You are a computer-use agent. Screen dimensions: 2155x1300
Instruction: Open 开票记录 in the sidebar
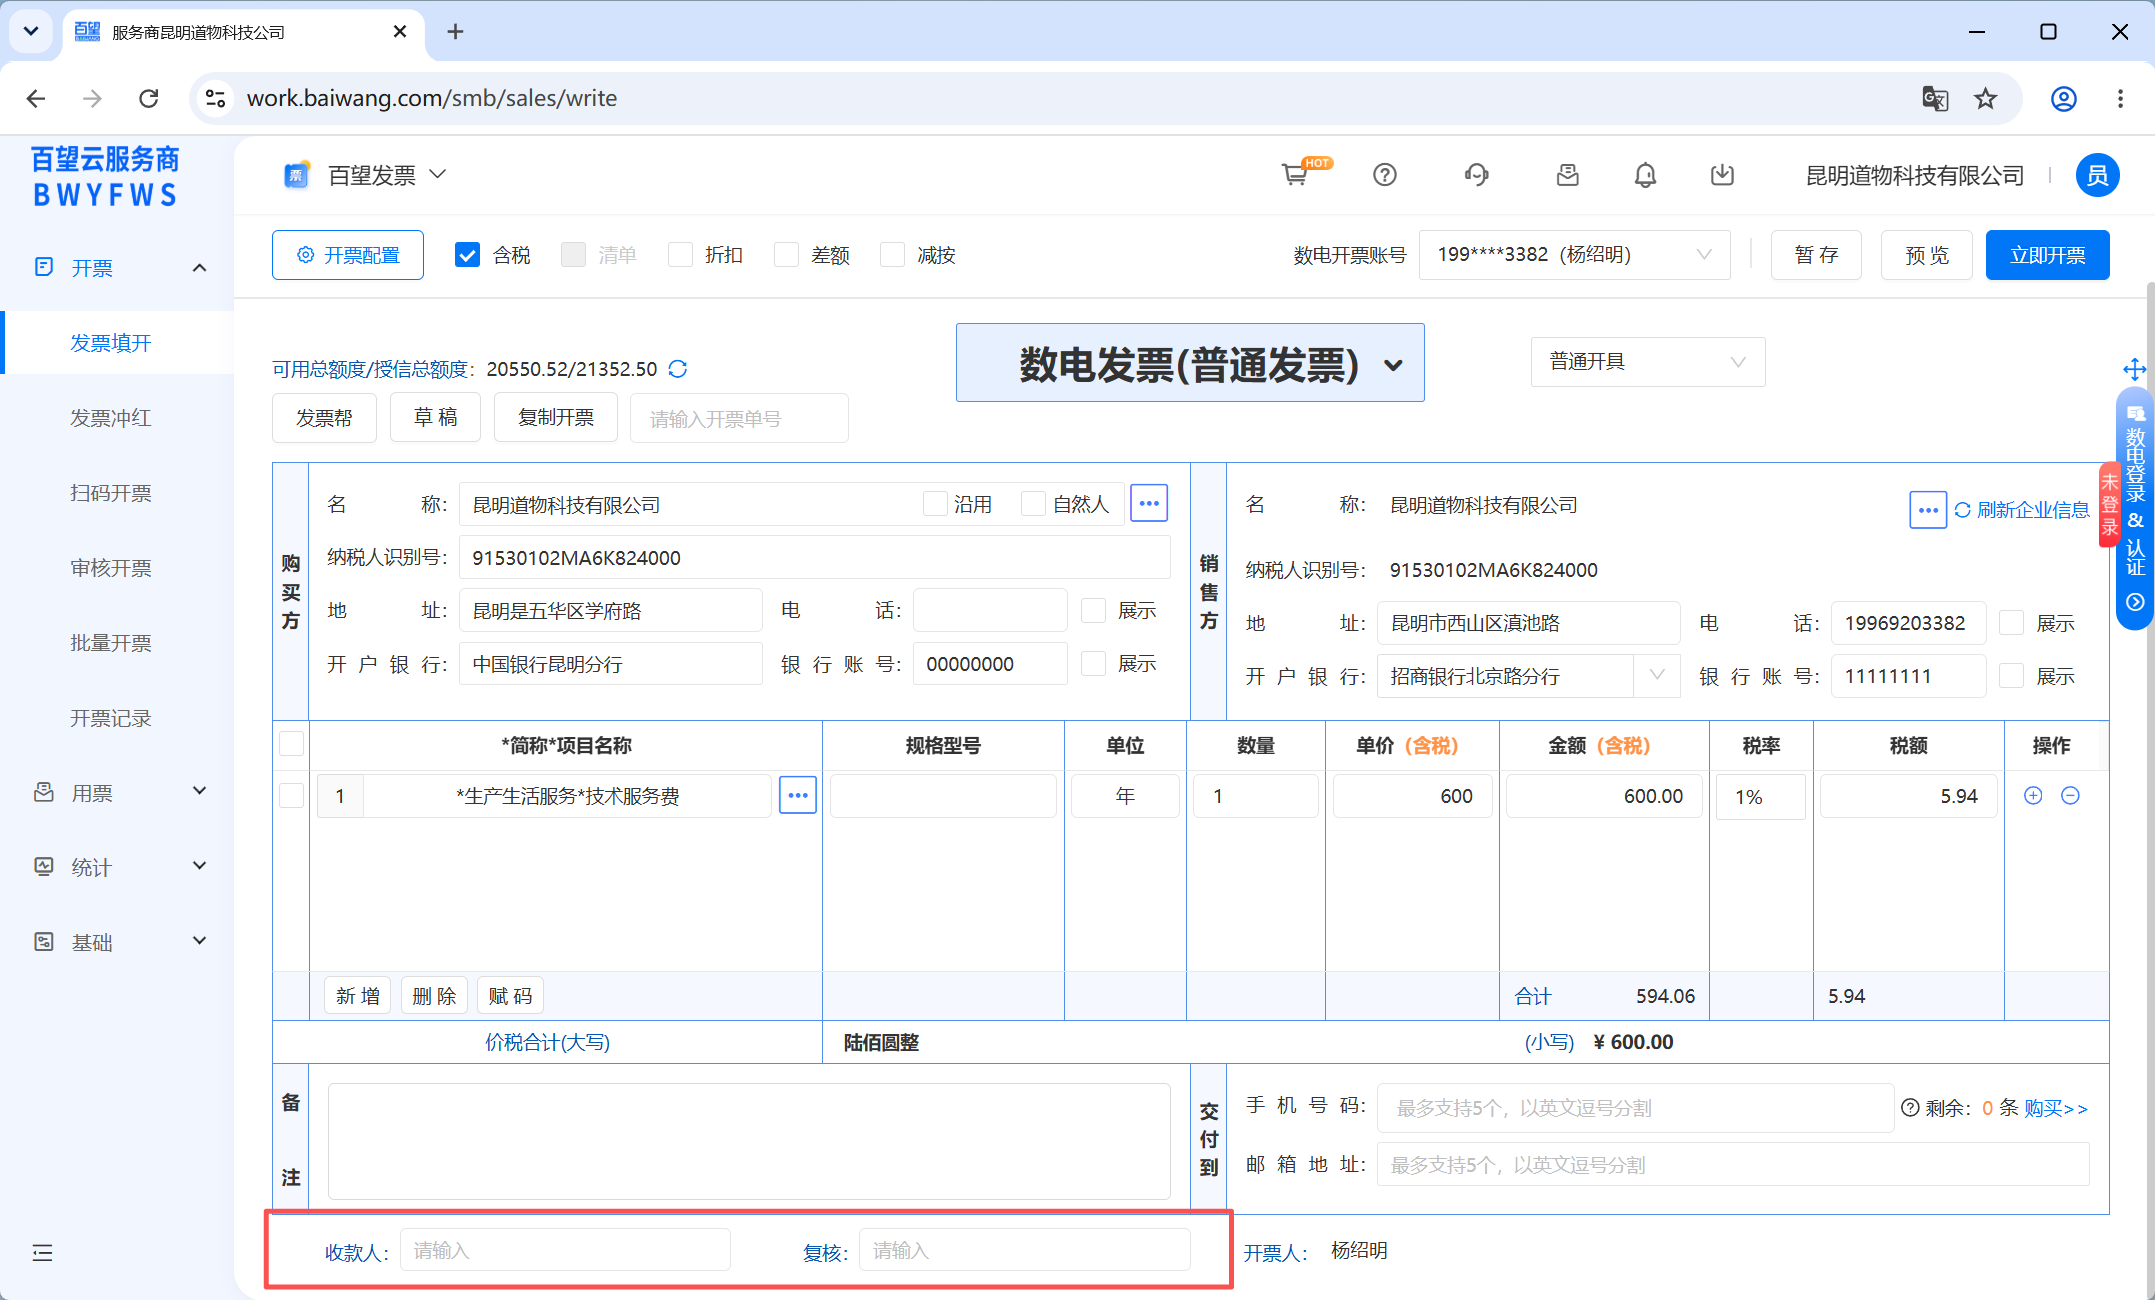[111, 718]
